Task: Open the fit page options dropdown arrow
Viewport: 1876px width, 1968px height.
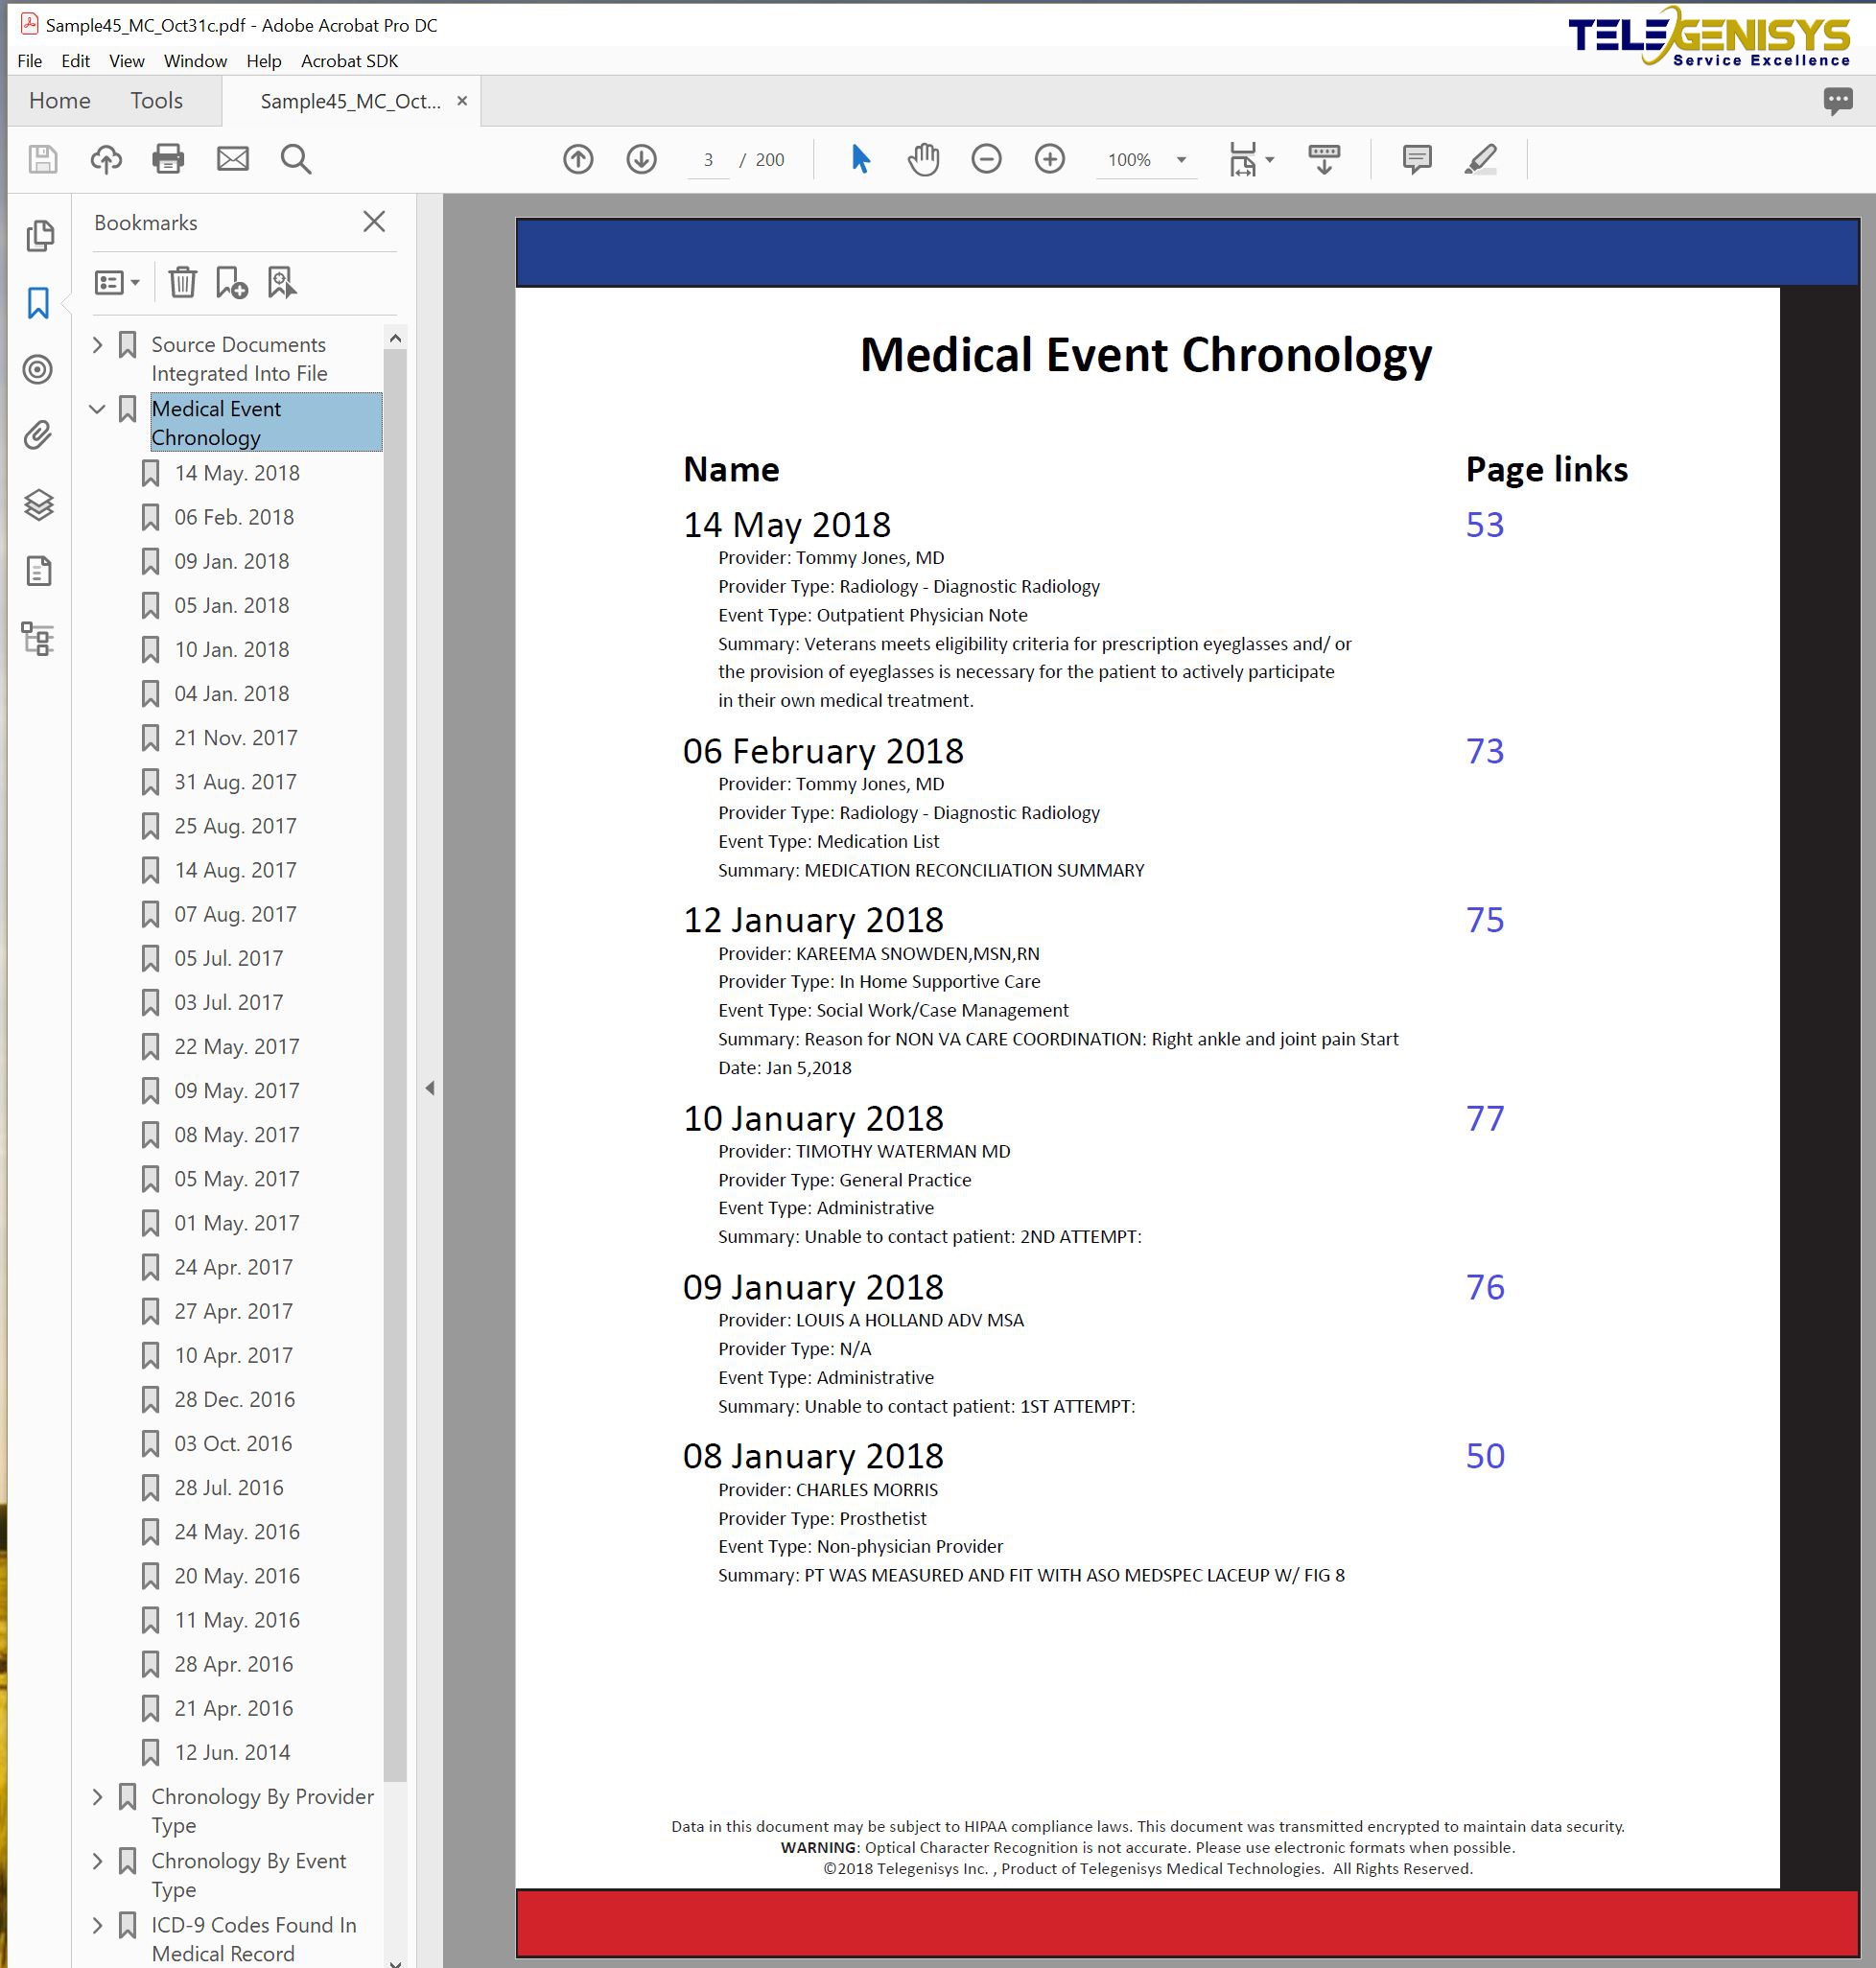Action: 1270,160
